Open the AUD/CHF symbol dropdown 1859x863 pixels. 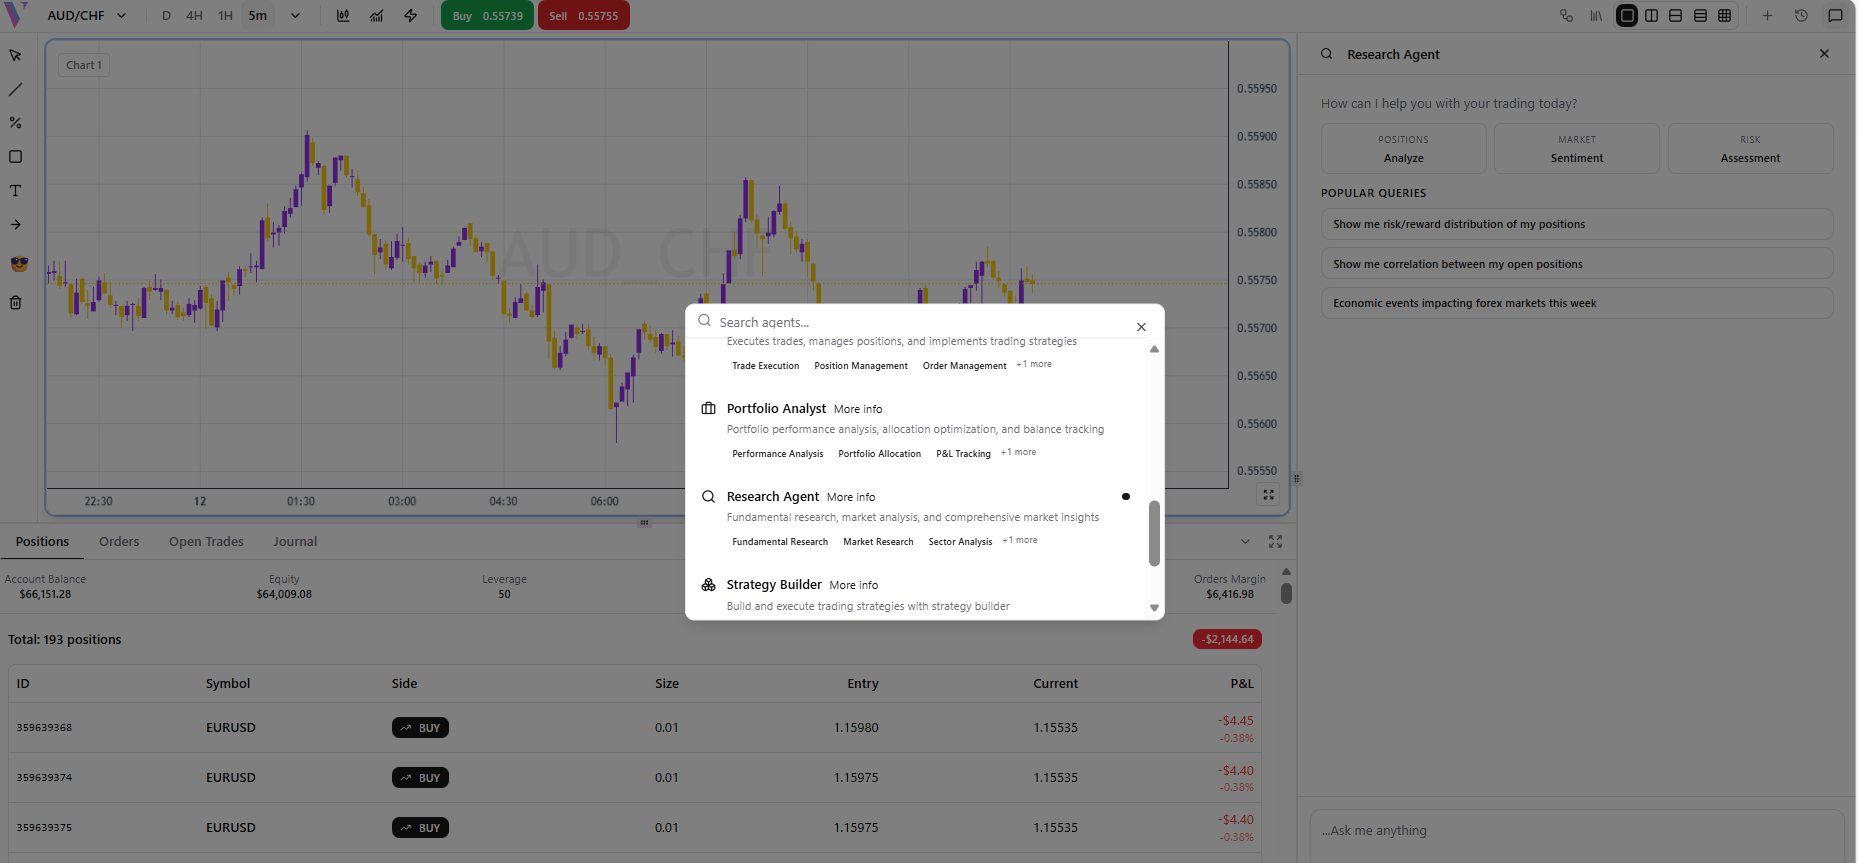click(x=87, y=16)
